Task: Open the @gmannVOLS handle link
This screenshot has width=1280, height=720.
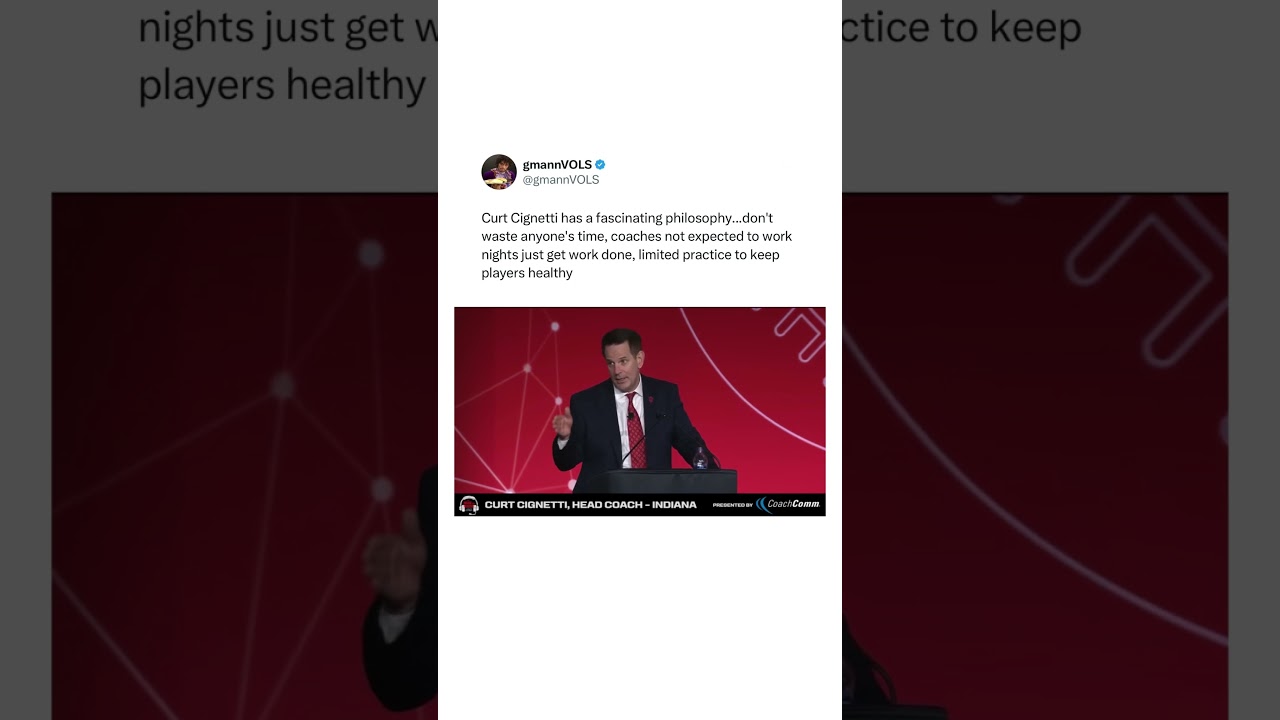Action: 561,180
